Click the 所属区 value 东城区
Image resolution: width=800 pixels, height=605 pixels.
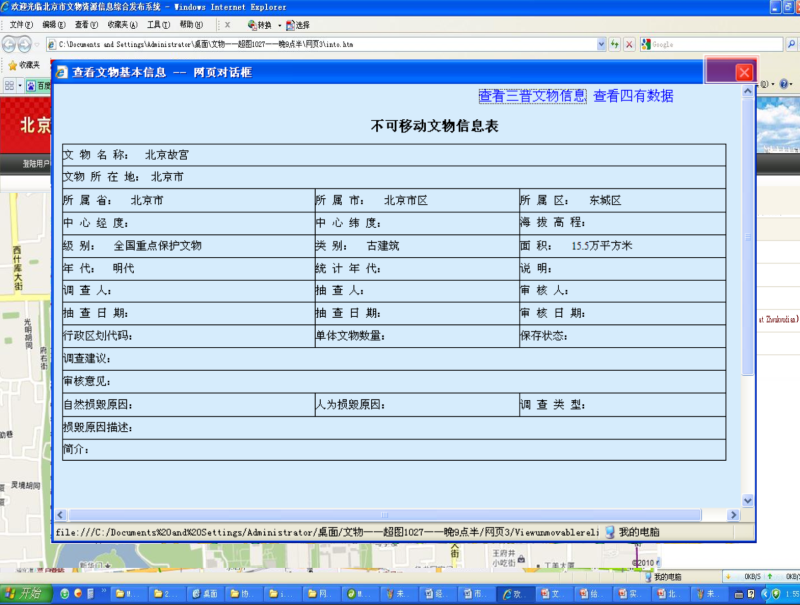[605, 200]
